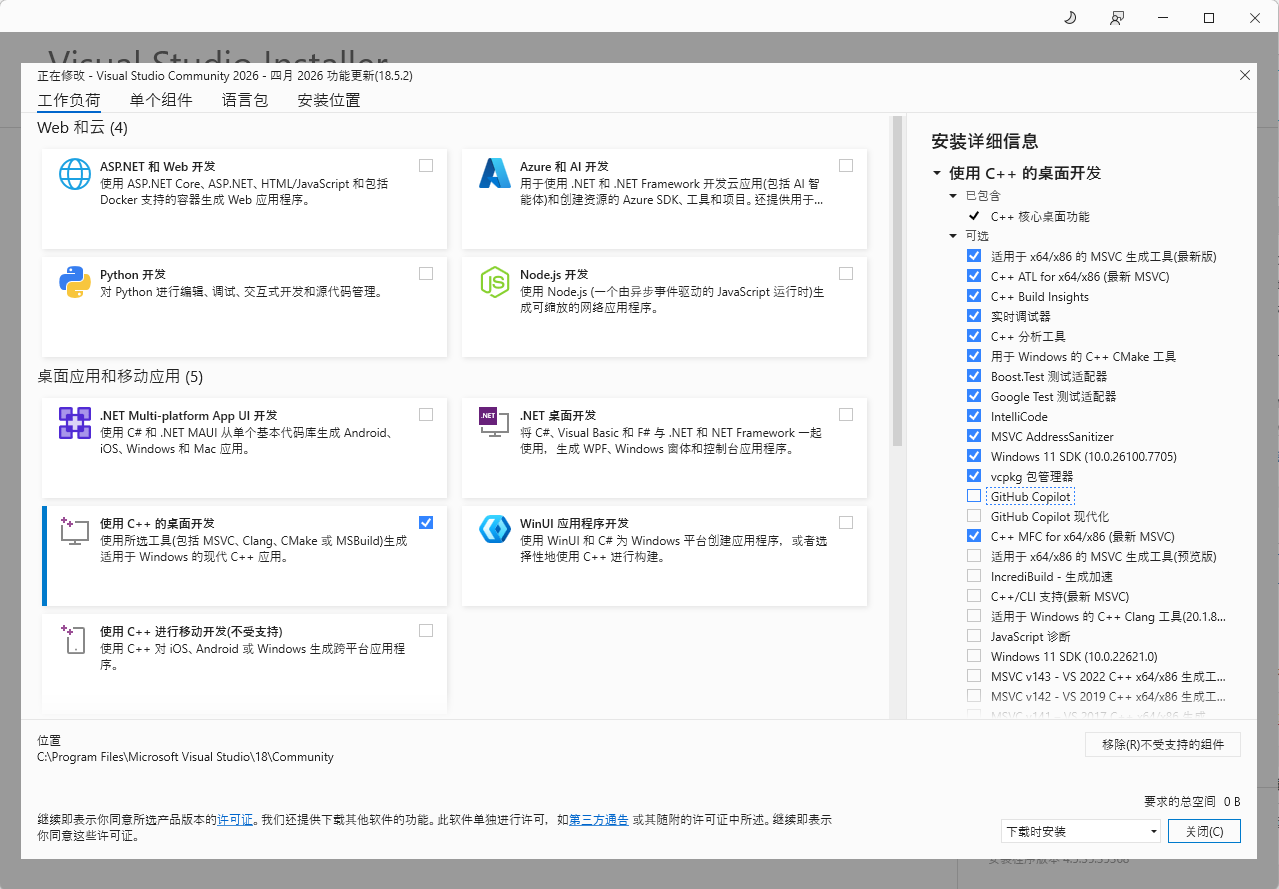The image size is (1279, 889).
Task: Click the install path C:\Program Files\Microsoft Visual Studio\18\Community
Action: click(x=185, y=757)
